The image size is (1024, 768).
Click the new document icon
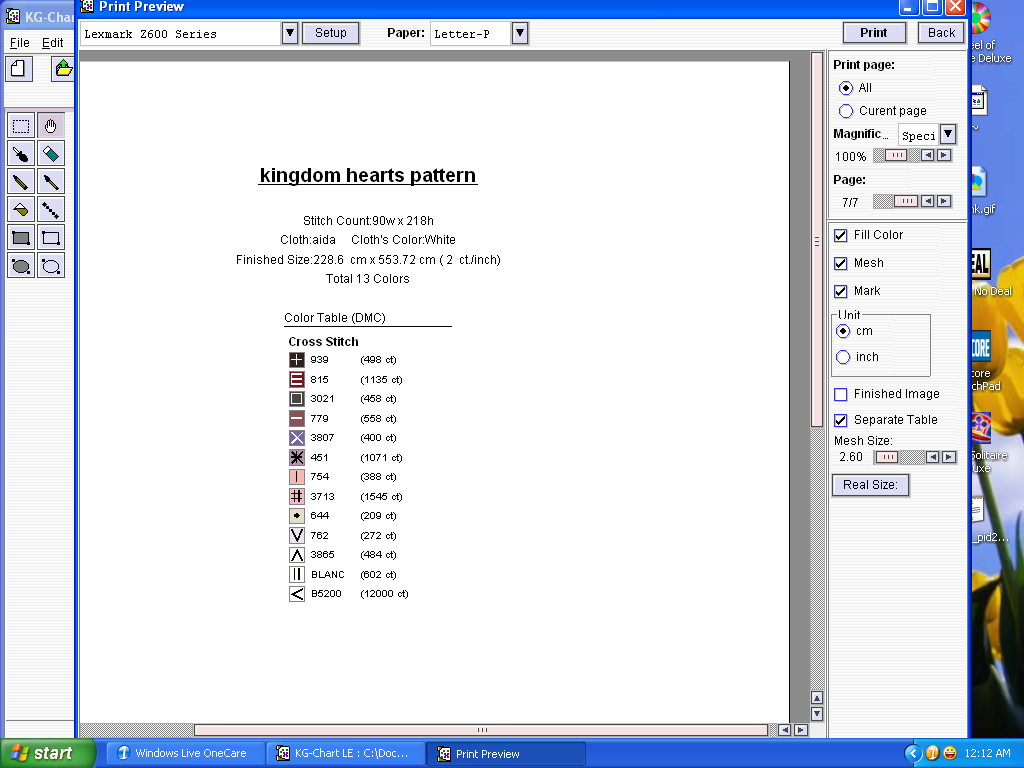[19, 69]
